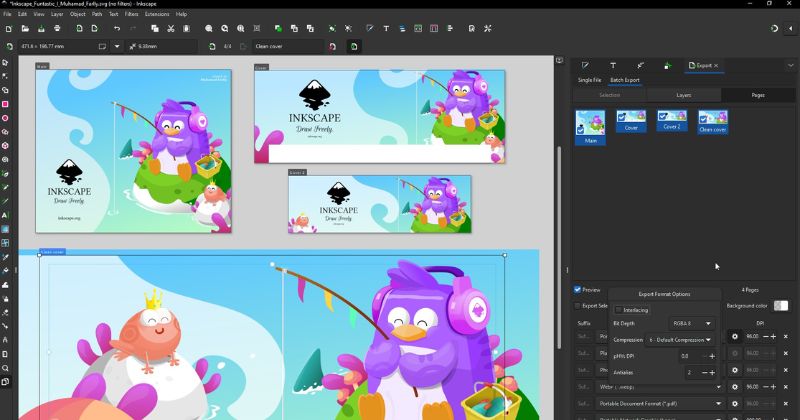Expand the dock panel chevron menu
This screenshot has width=800, height=420.
(790, 65)
